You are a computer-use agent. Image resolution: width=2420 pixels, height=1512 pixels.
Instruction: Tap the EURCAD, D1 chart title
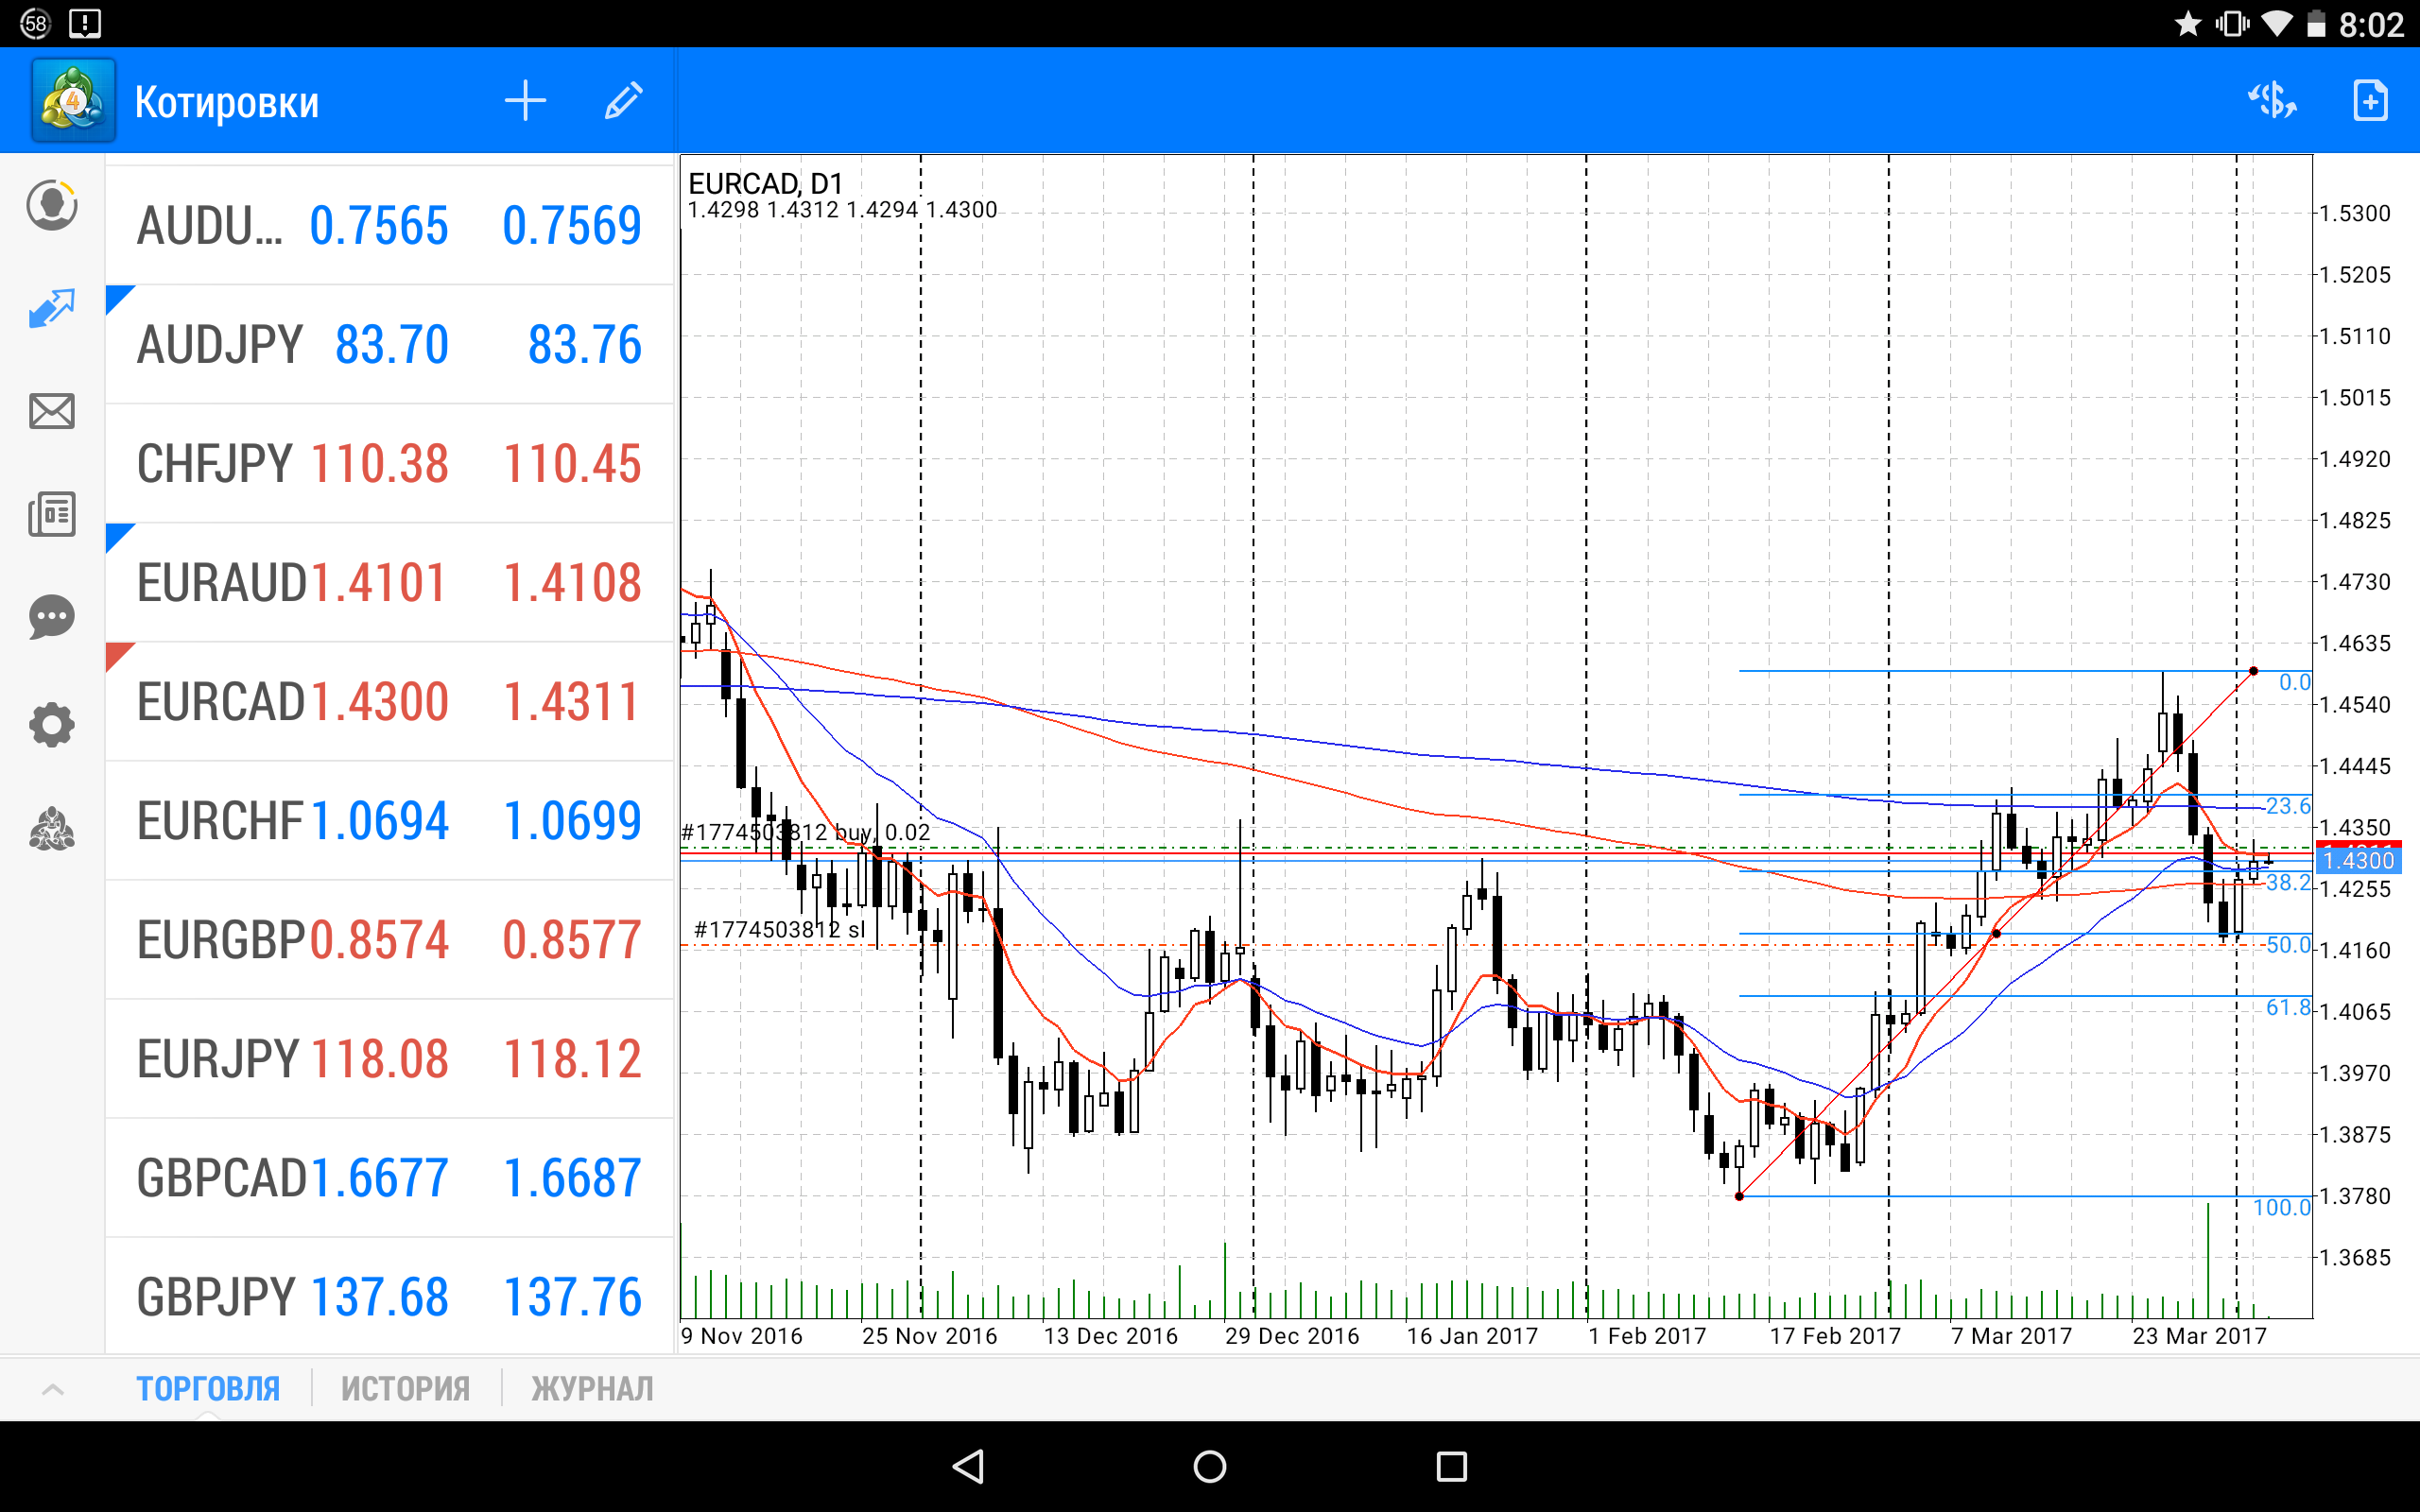(x=766, y=184)
